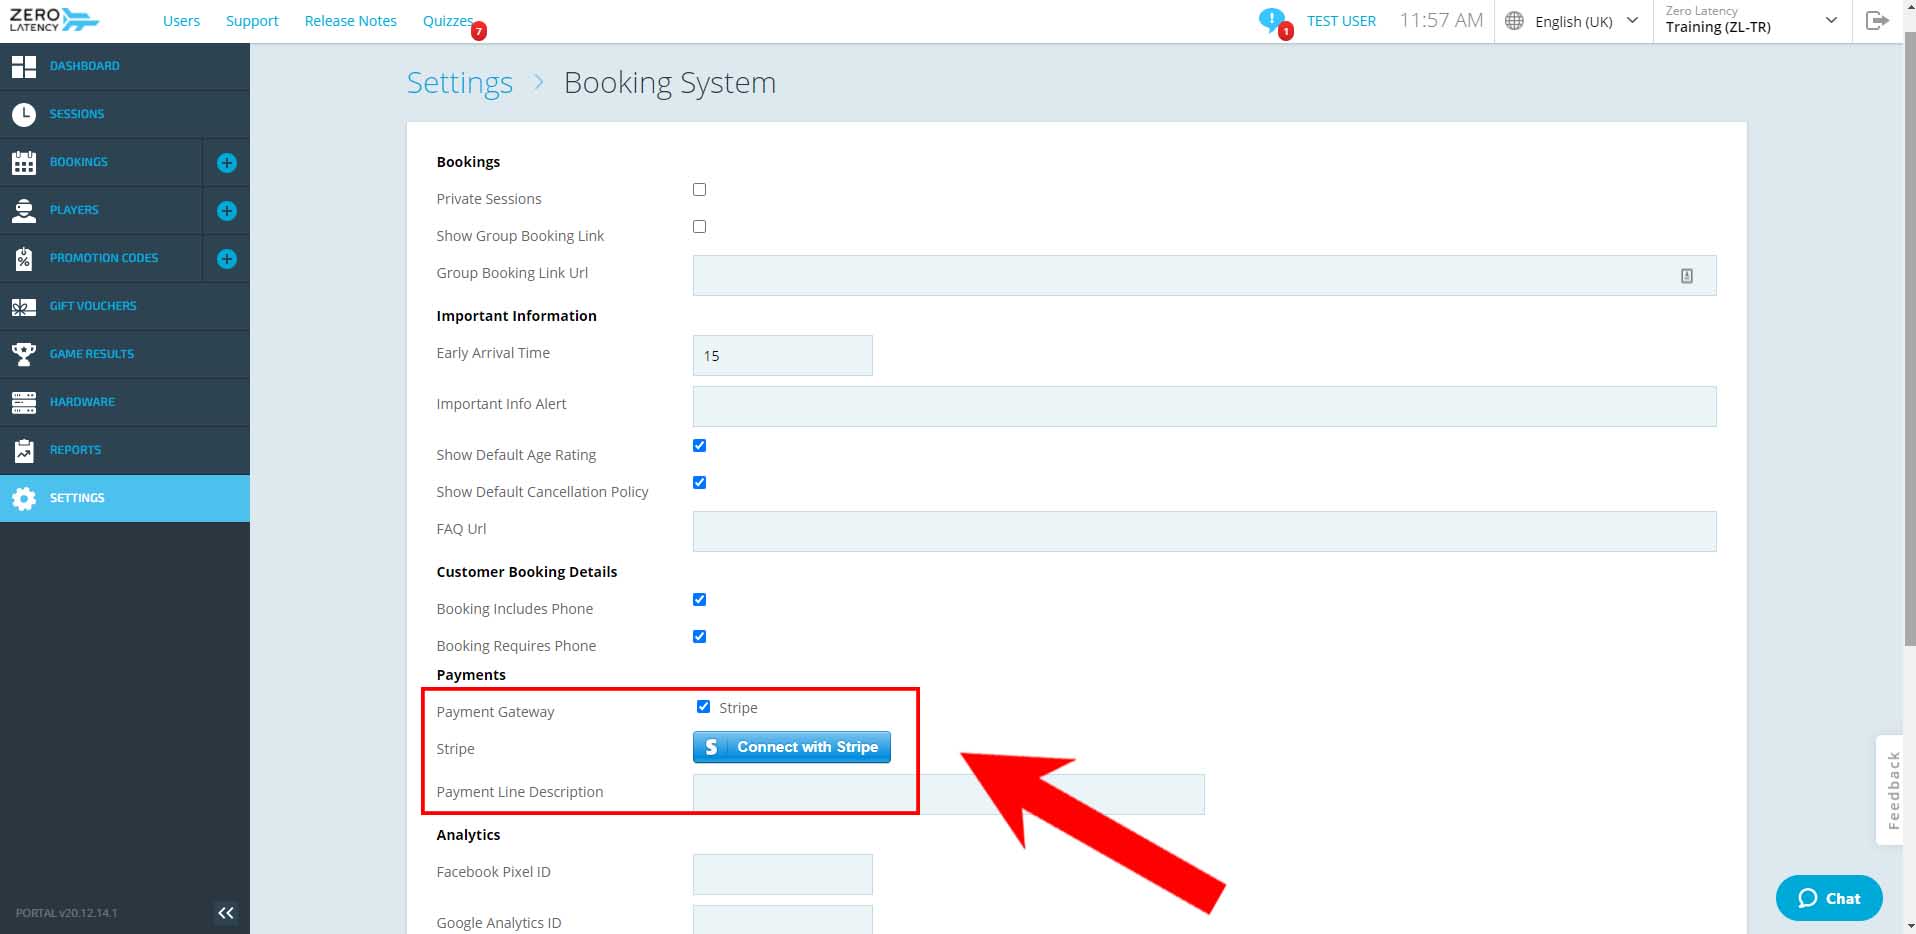1916x934 pixels.
Task: Uncheck Show Default Cancellation Policy
Action: click(700, 482)
